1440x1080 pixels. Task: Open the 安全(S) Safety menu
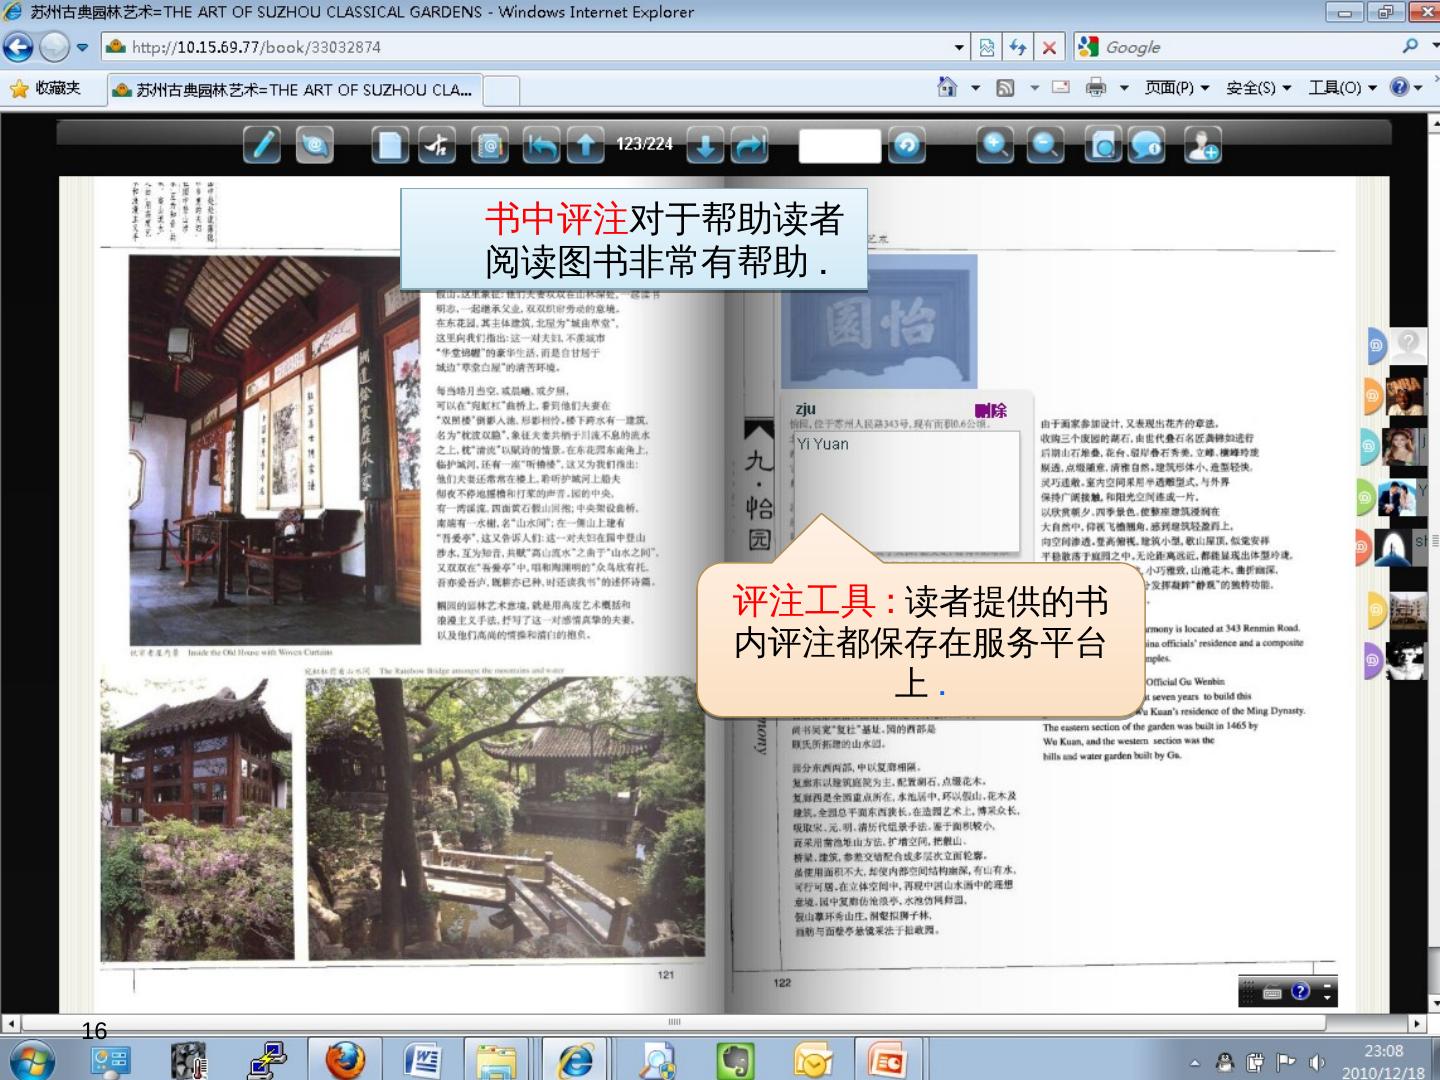(1259, 88)
